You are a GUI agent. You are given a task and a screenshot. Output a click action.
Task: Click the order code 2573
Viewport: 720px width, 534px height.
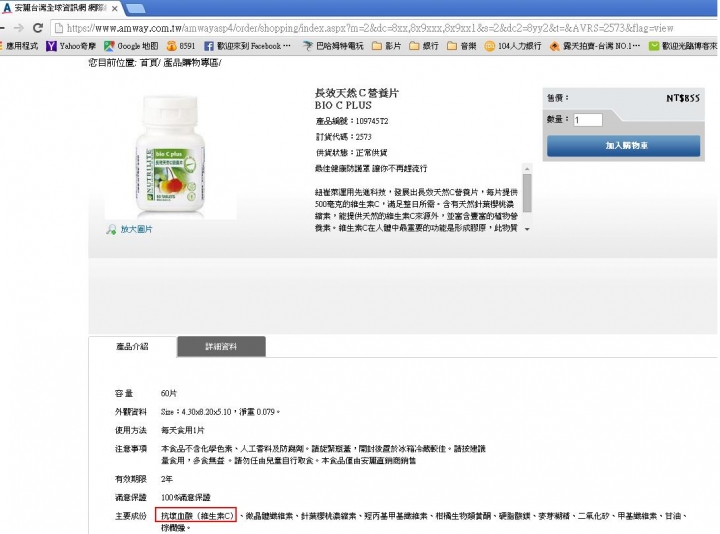pos(363,137)
